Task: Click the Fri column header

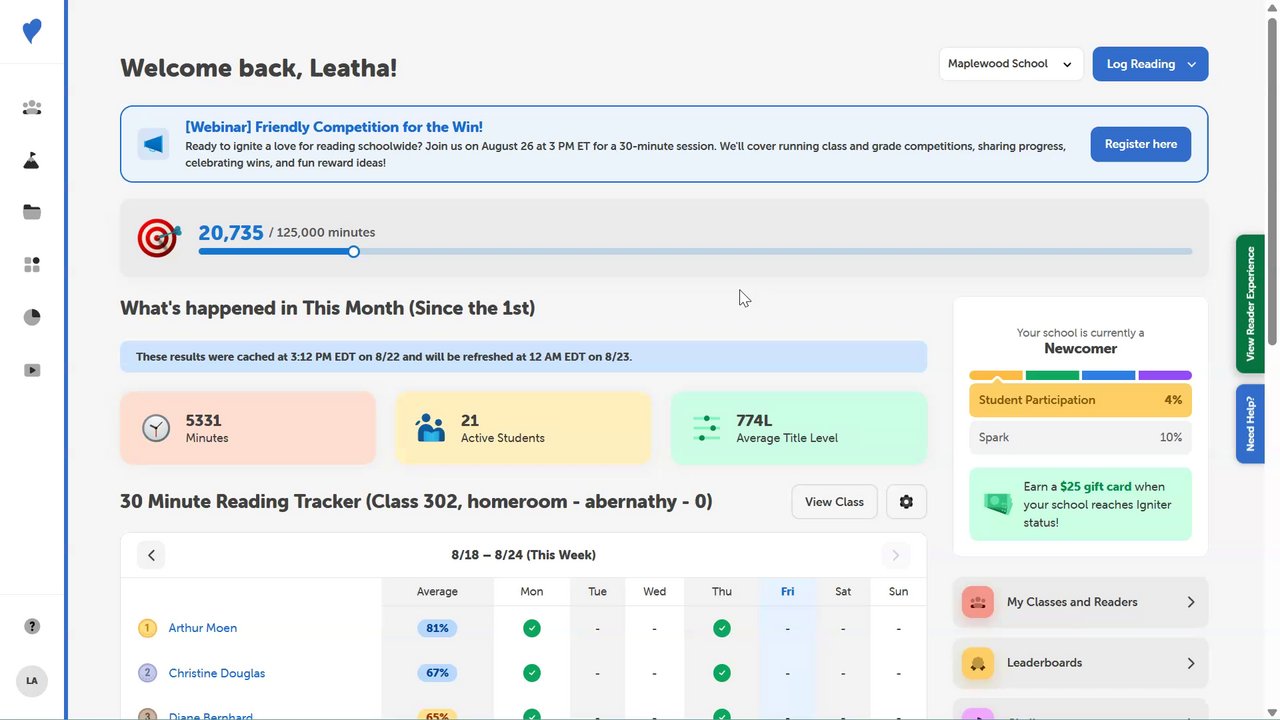Action: coord(788,592)
